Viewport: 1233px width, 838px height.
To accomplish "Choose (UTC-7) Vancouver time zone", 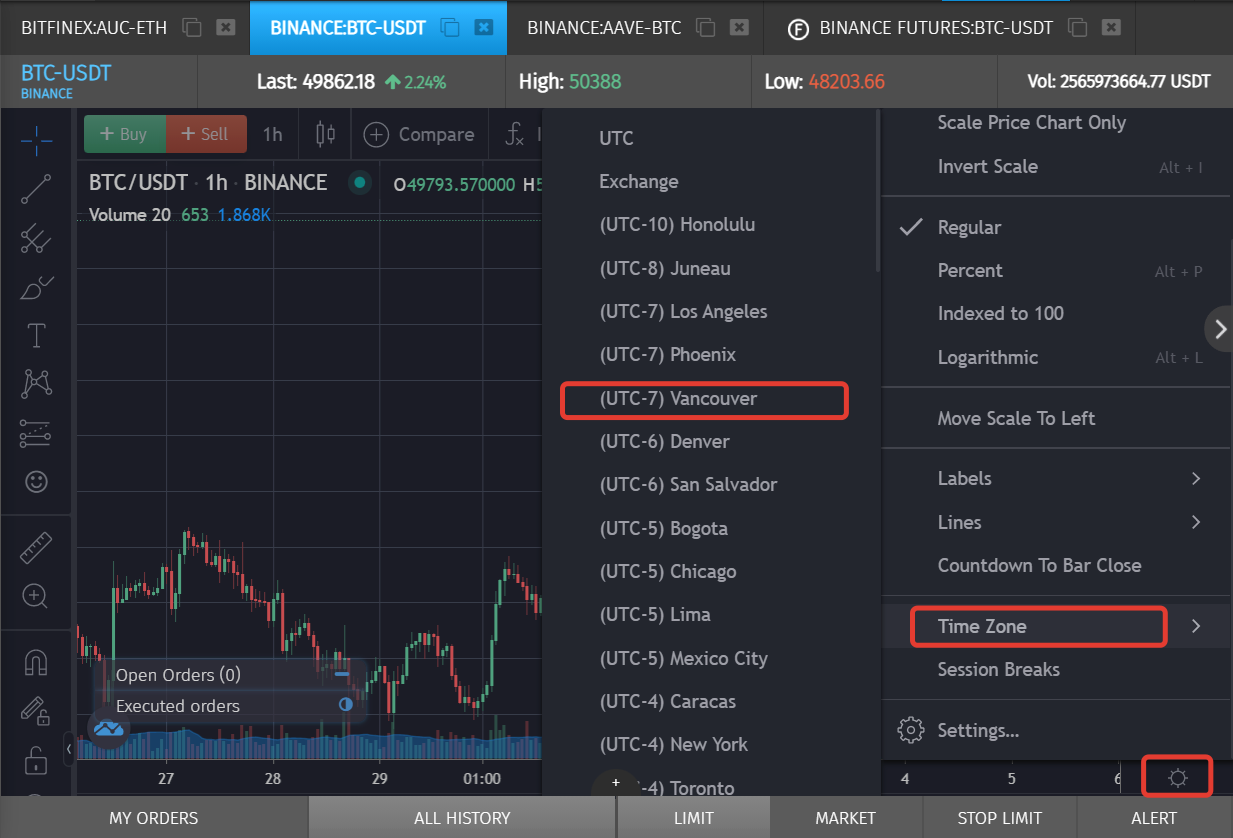I will [x=705, y=398].
